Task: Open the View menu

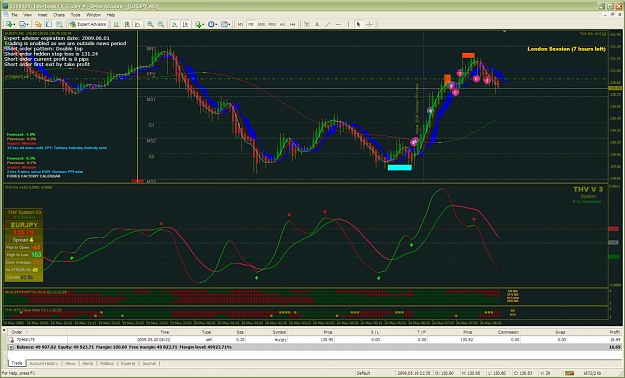Action: 28,15
